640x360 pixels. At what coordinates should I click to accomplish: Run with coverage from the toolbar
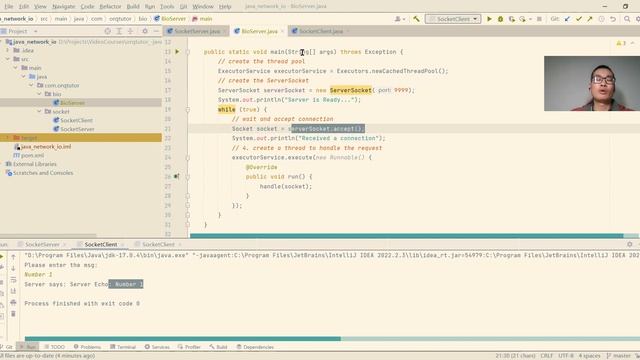(511, 19)
